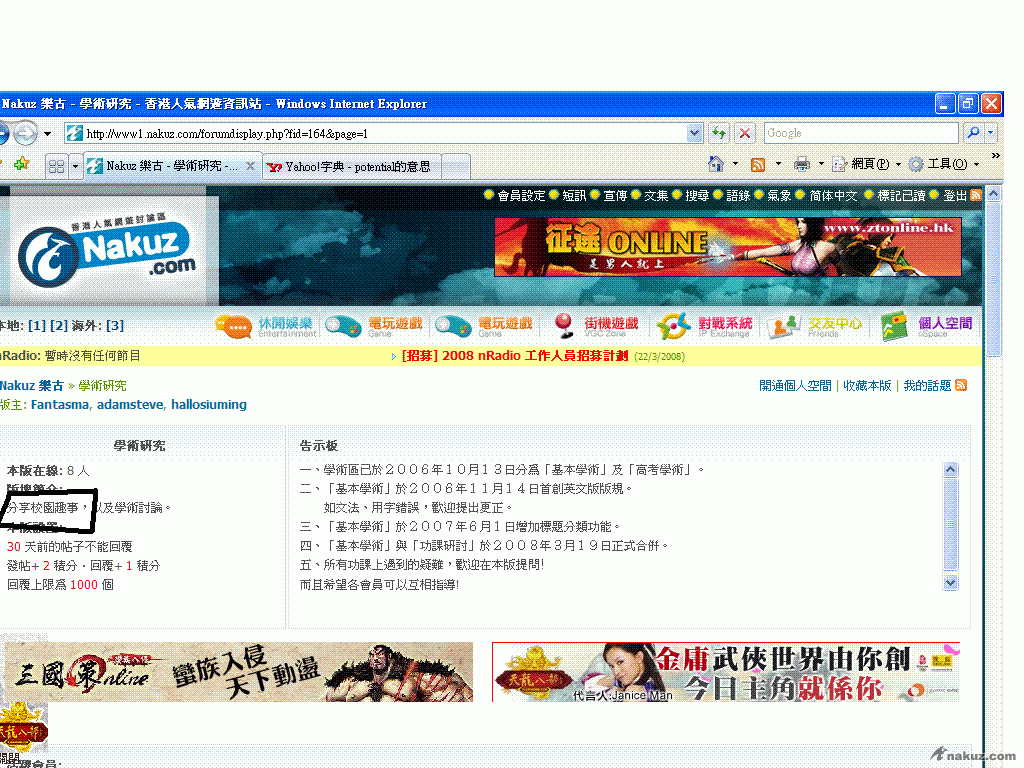
Task: Click 標記已讀 mark as read
Action: coord(901,195)
